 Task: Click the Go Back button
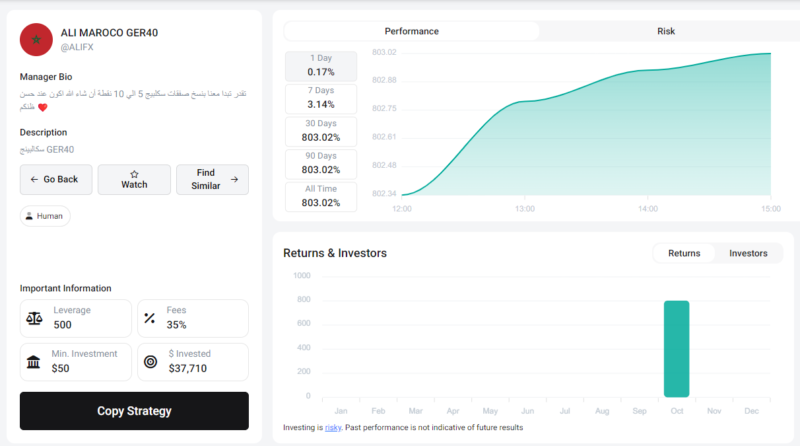coord(56,180)
